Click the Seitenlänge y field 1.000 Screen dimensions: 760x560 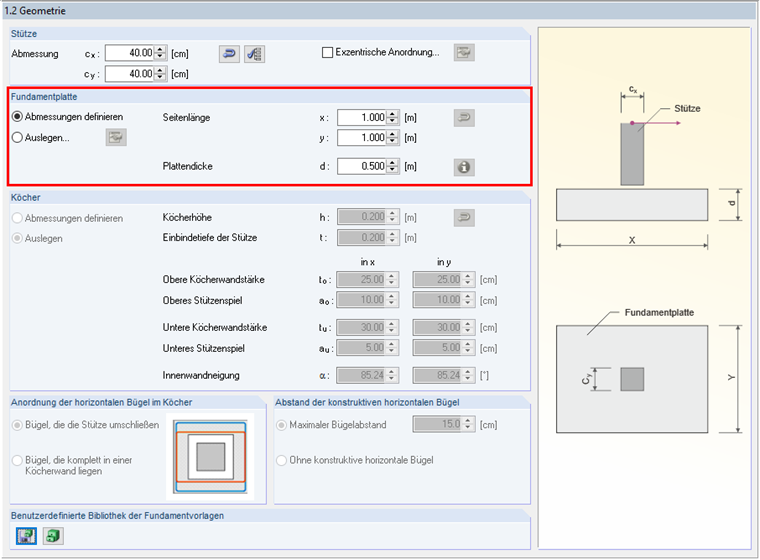(362, 138)
